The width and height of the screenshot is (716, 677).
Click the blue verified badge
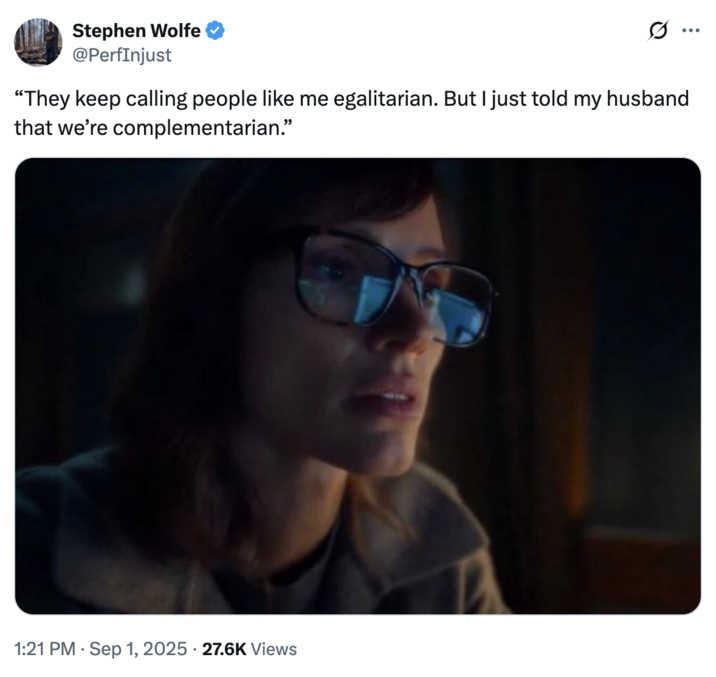[215, 31]
